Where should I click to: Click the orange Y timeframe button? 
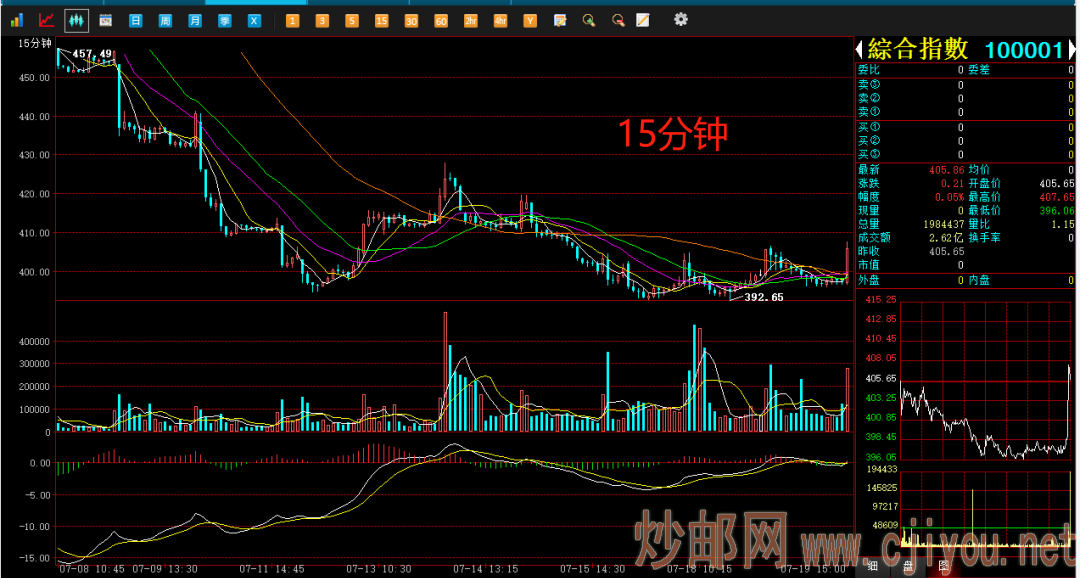click(x=530, y=21)
